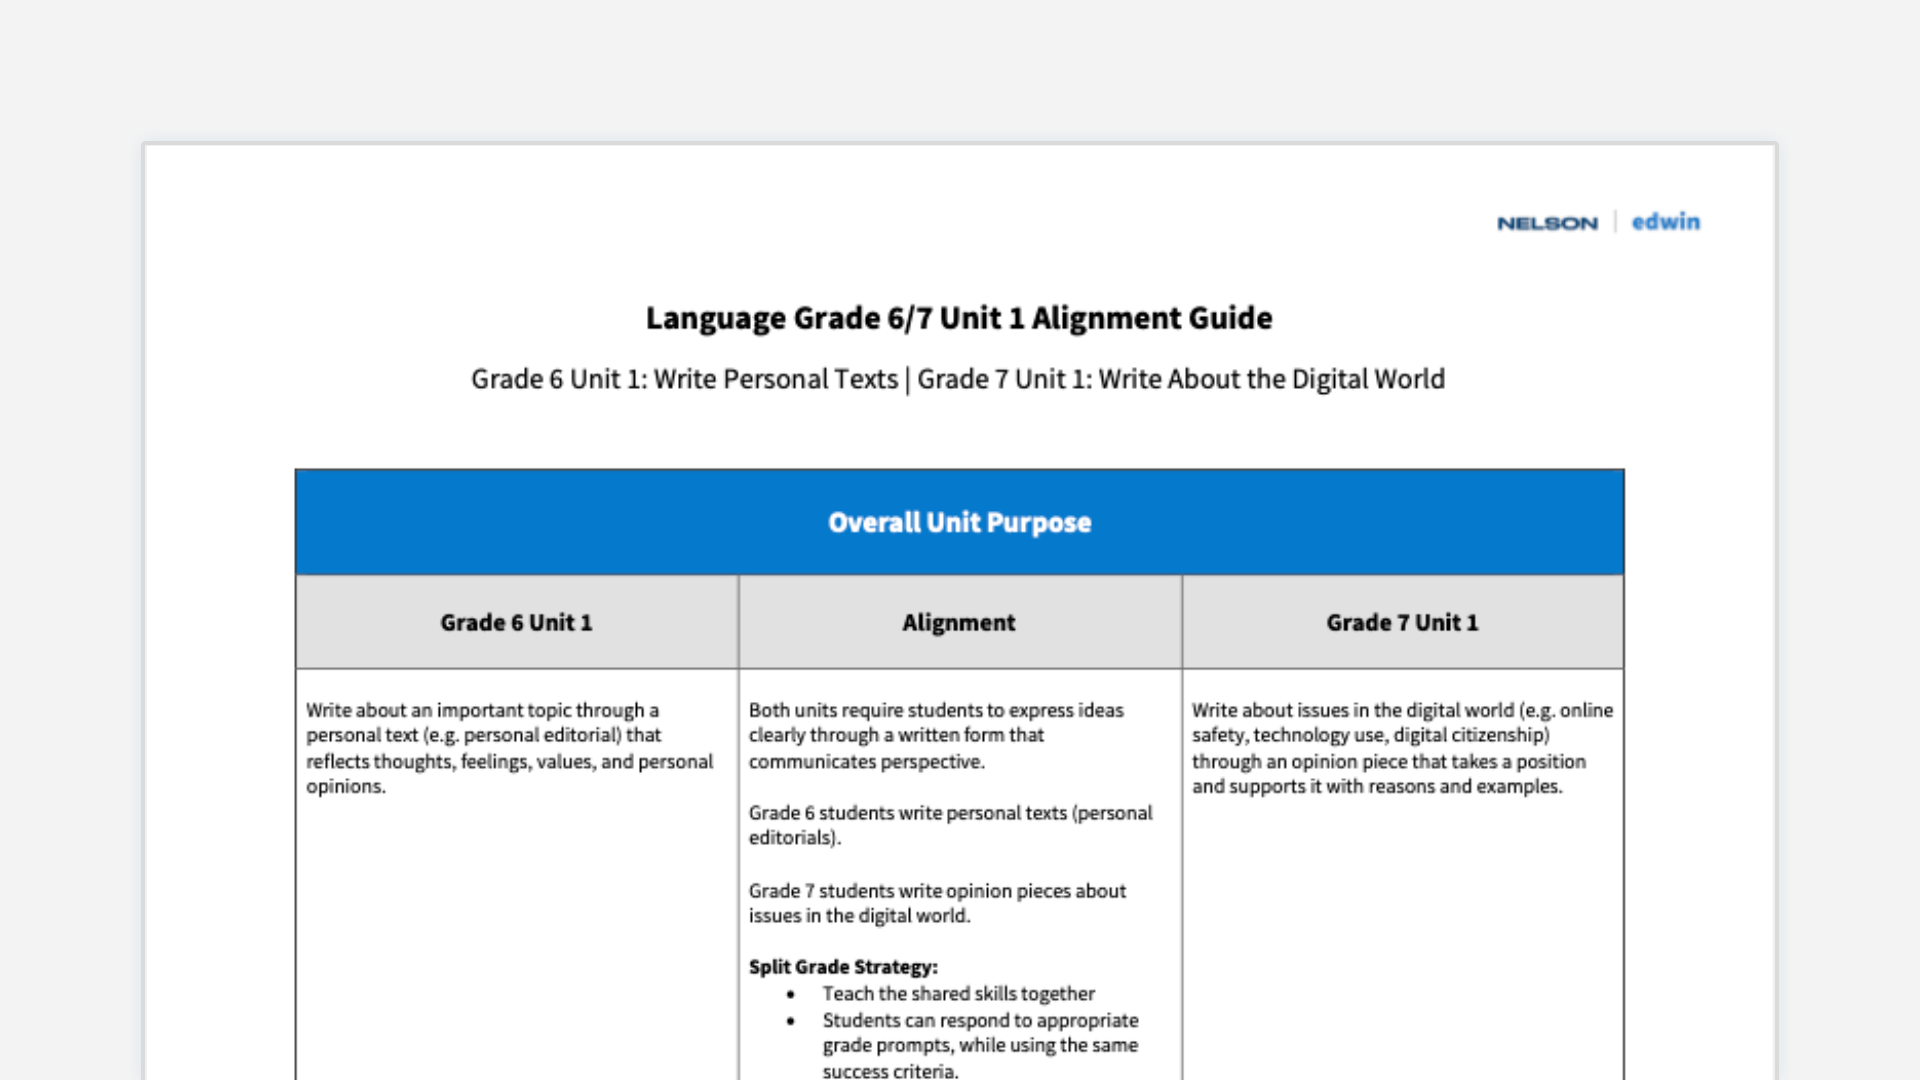Click the 'Both units require students' paragraph
Viewport: 1920px width, 1080px height.
pyautogui.click(x=935, y=736)
